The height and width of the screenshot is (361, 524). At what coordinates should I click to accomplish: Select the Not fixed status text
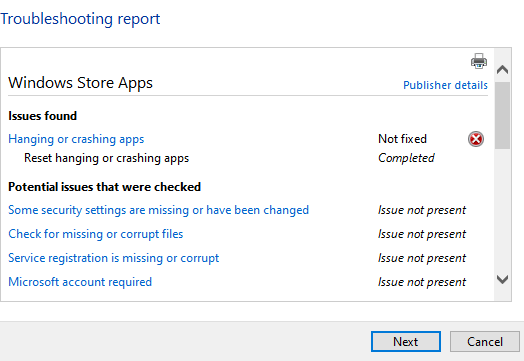(x=402, y=139)
